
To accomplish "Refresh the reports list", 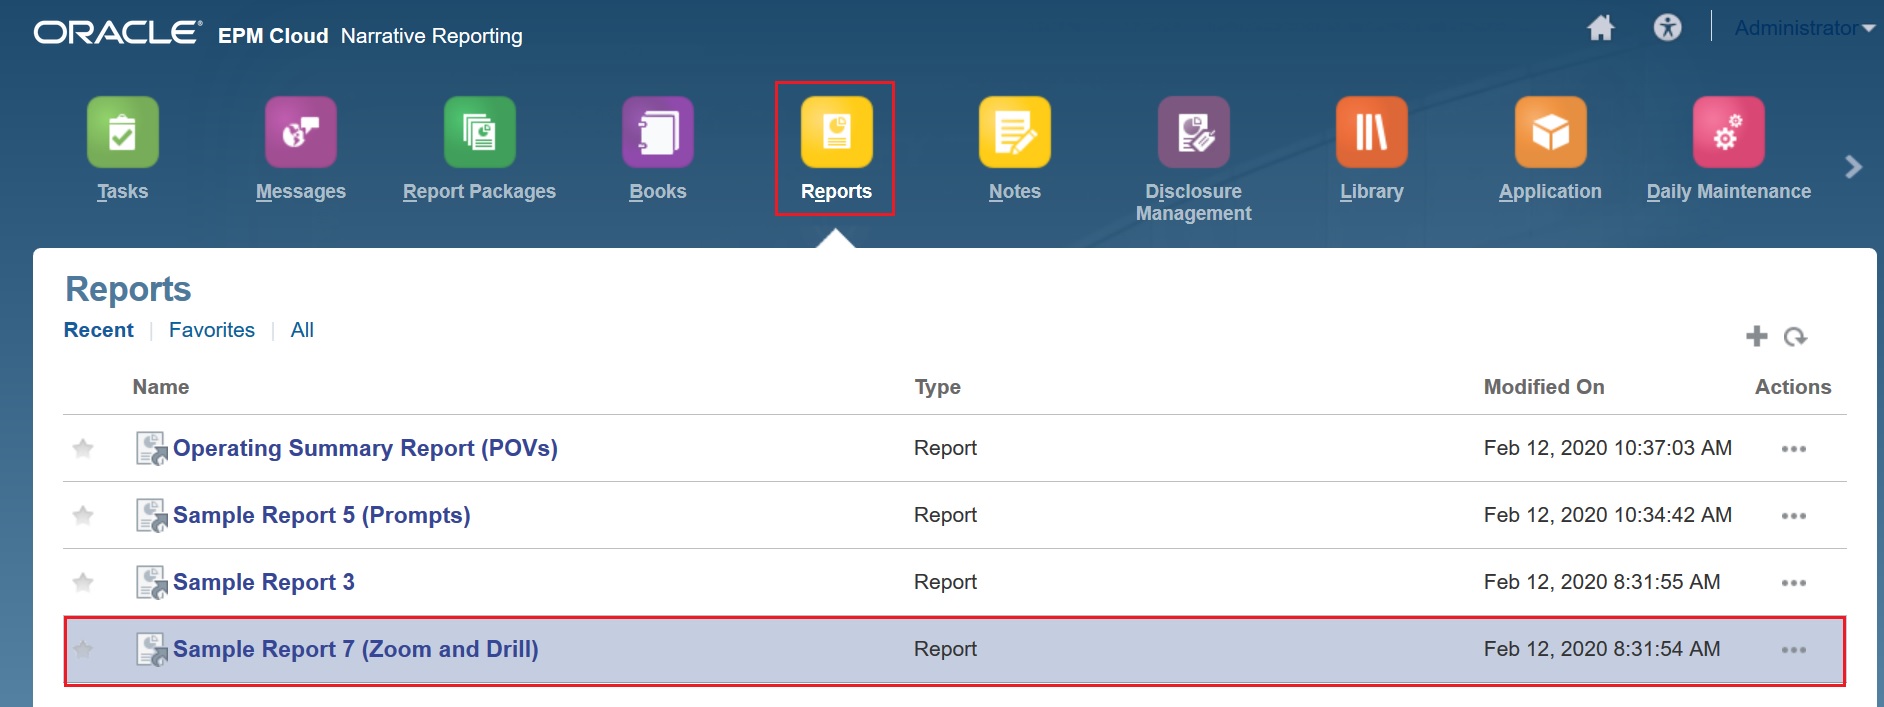I will click(x=1795, y=337).
